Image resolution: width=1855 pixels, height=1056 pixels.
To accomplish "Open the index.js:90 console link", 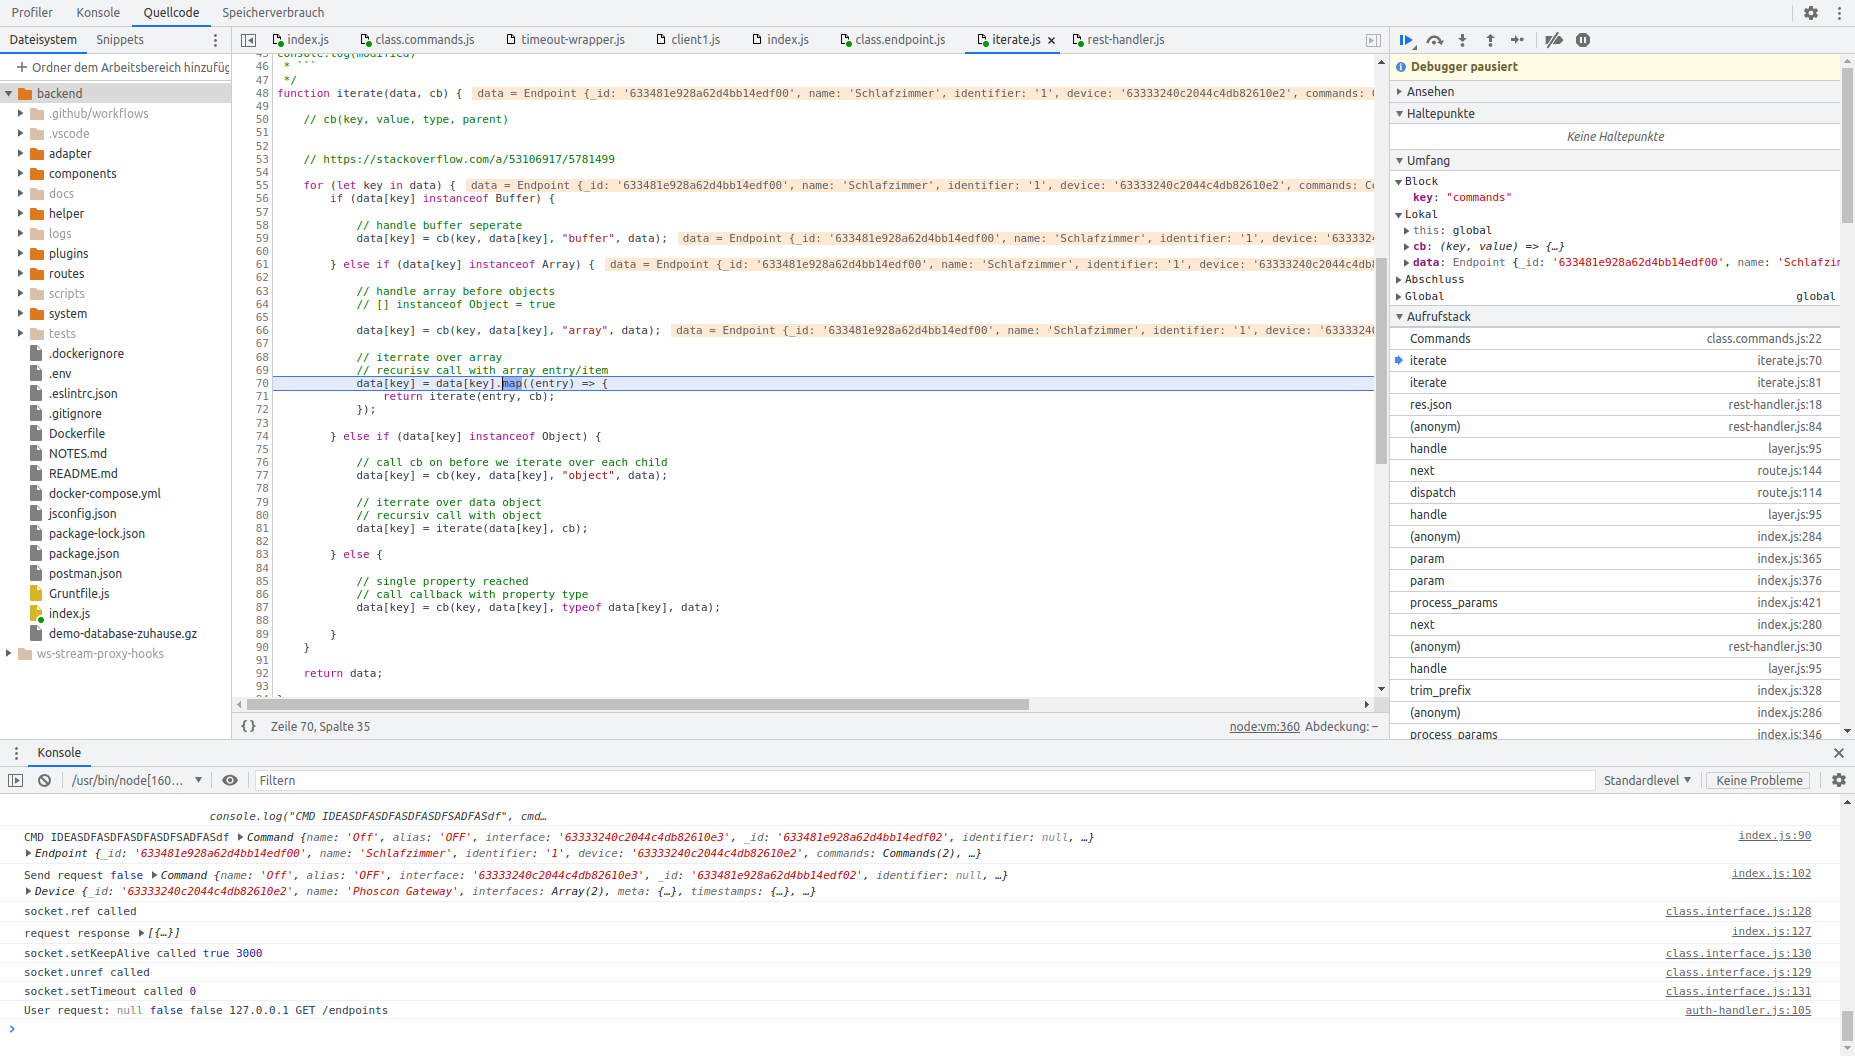I will click(1774, 835).
